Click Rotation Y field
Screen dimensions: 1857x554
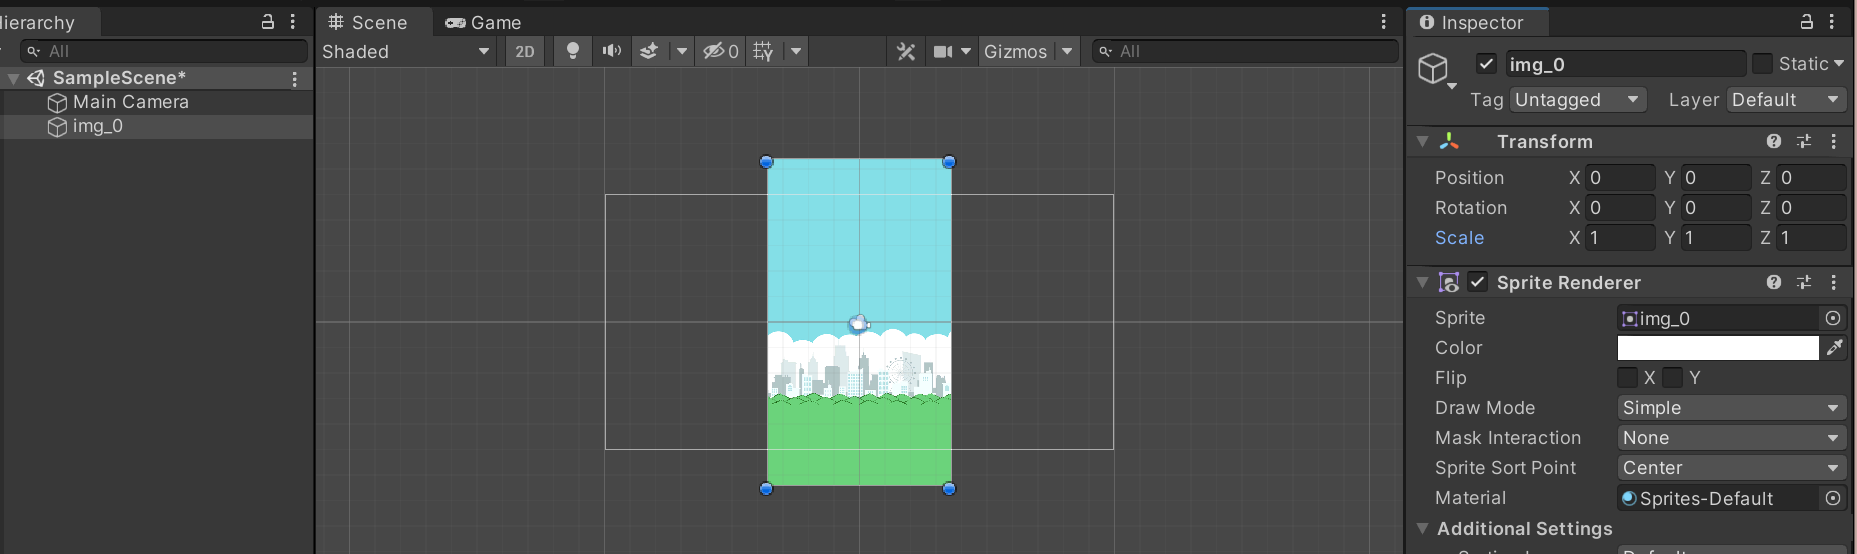1715,207
